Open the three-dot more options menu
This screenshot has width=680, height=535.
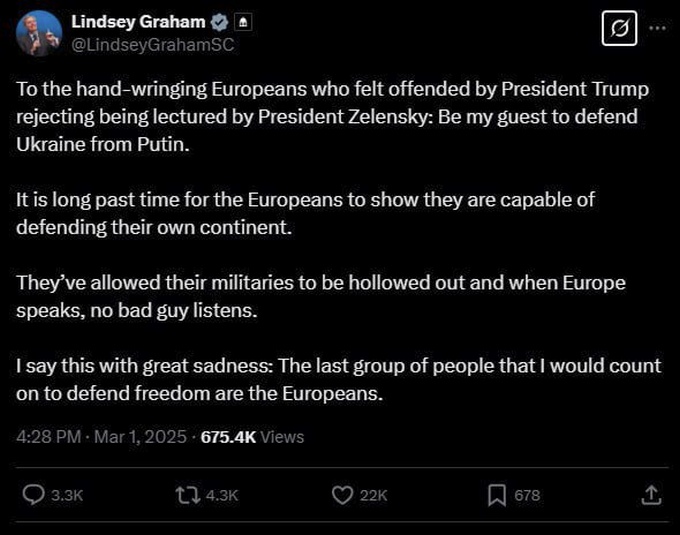(657, 27)
